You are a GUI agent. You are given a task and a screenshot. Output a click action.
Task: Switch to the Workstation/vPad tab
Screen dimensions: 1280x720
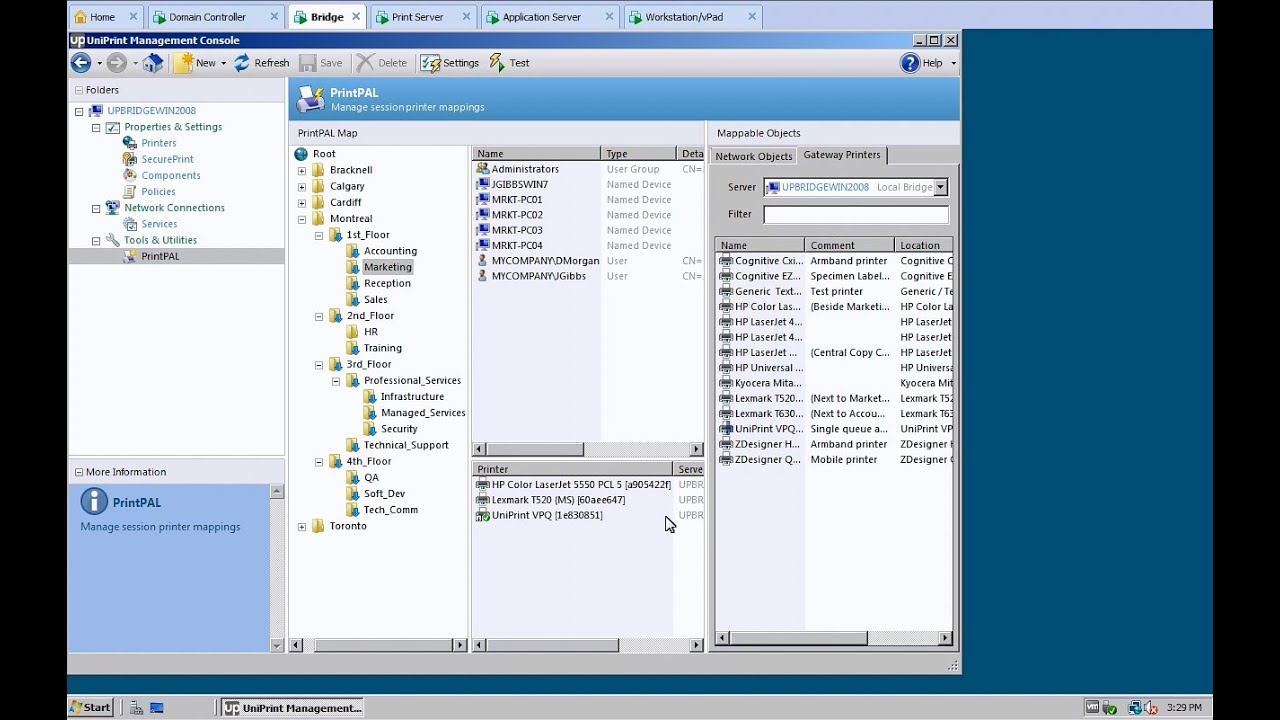684,17
